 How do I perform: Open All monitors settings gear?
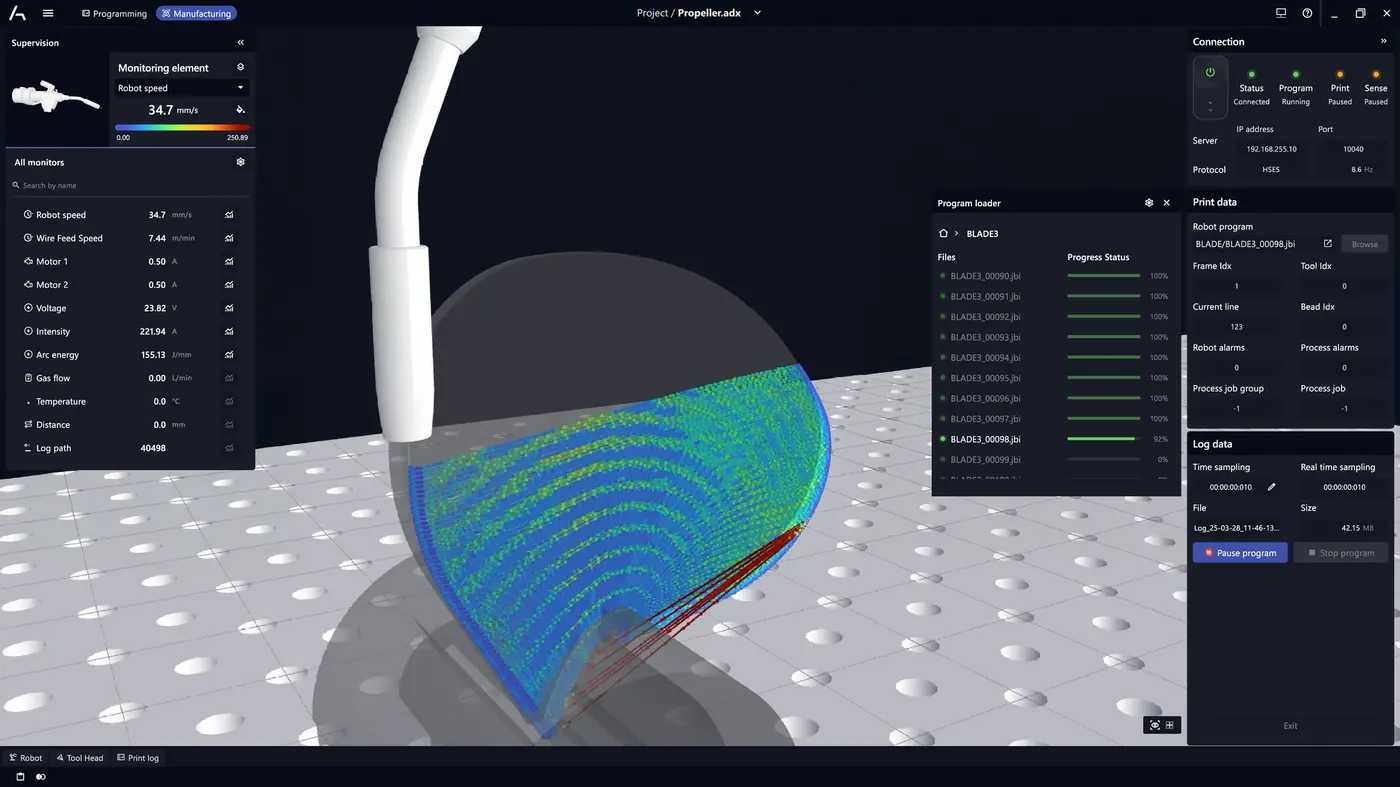coord(240,162)
